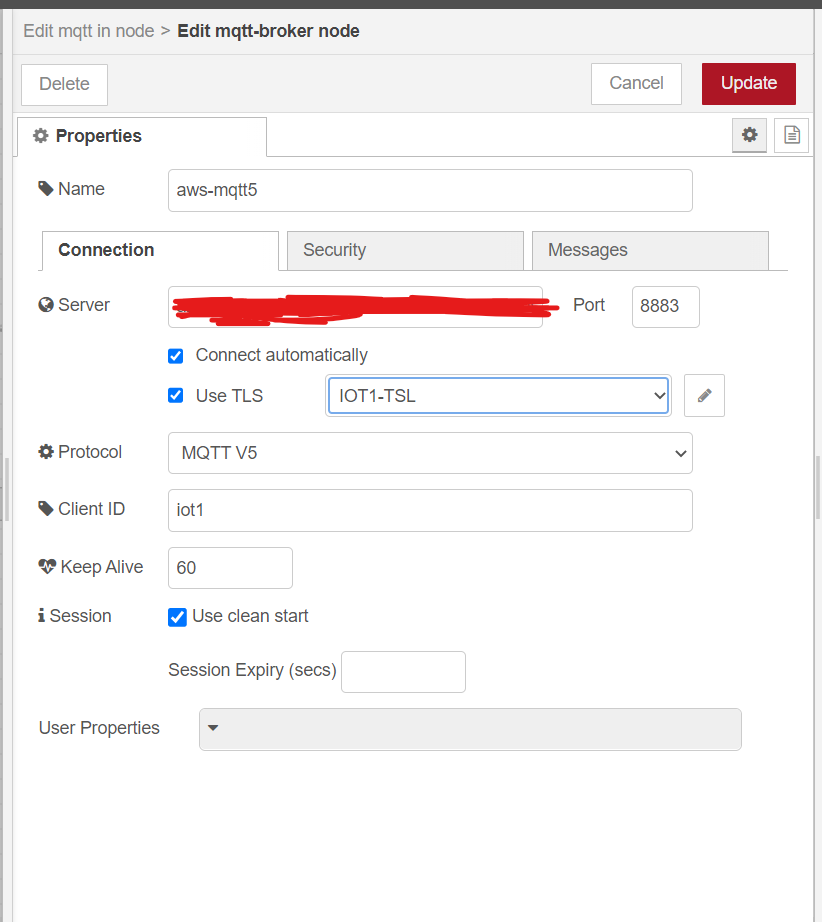Expand the User Properties section

213,729
